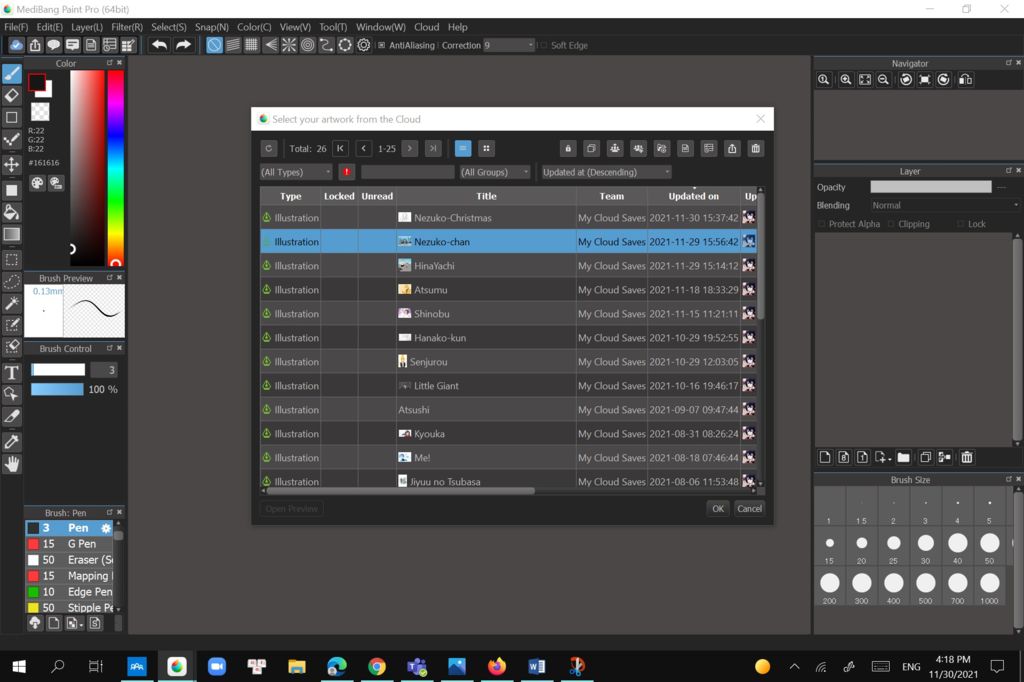Select the Eraser tool in the left toolbar

(12, 95)
